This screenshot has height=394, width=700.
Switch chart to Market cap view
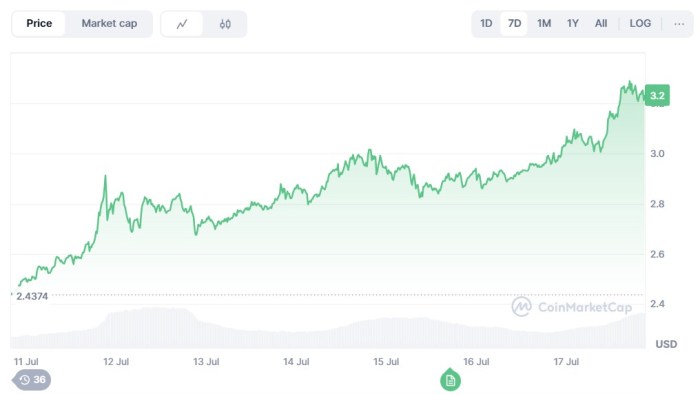coord(109,24)
